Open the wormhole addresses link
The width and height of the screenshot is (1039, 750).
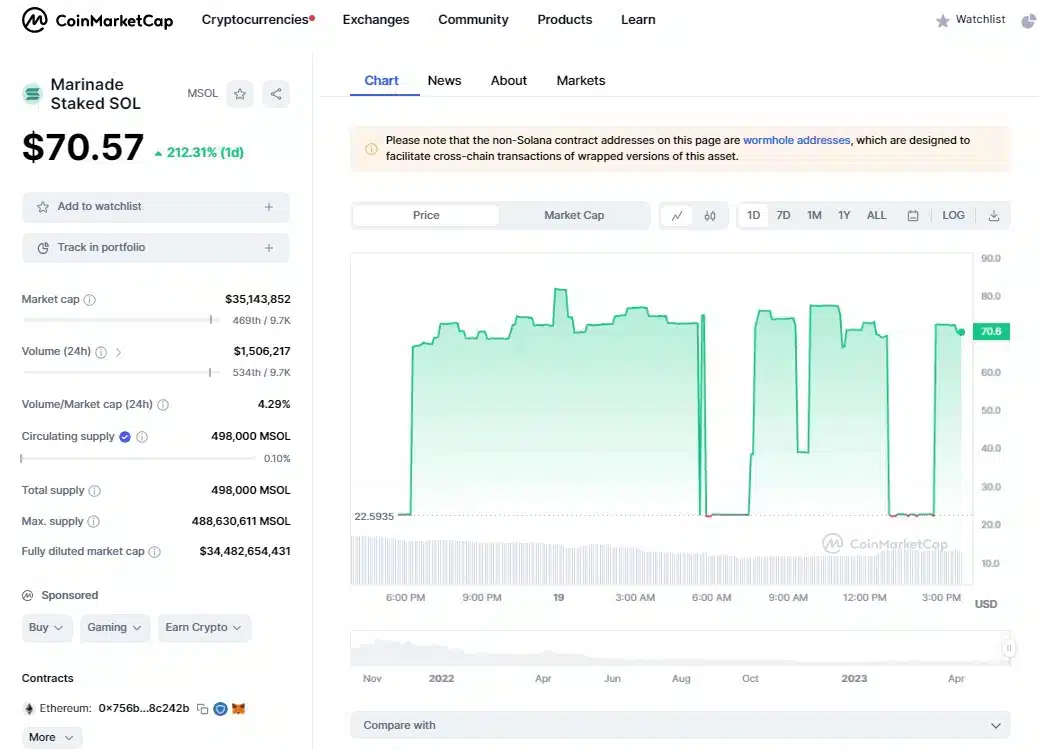click(796, 140)
